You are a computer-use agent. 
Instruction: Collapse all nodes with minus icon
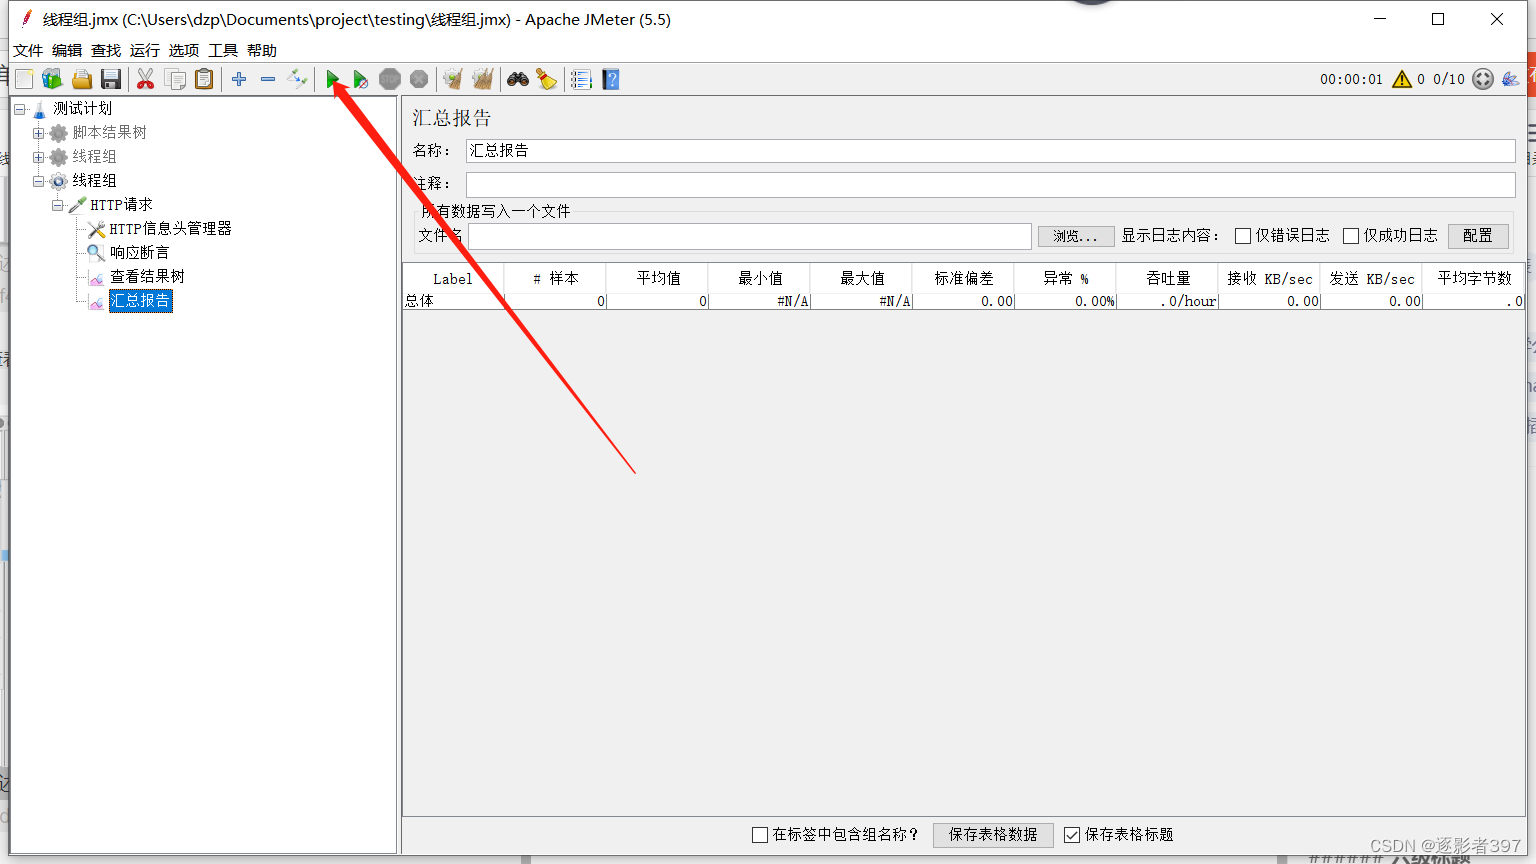(268, 79)
